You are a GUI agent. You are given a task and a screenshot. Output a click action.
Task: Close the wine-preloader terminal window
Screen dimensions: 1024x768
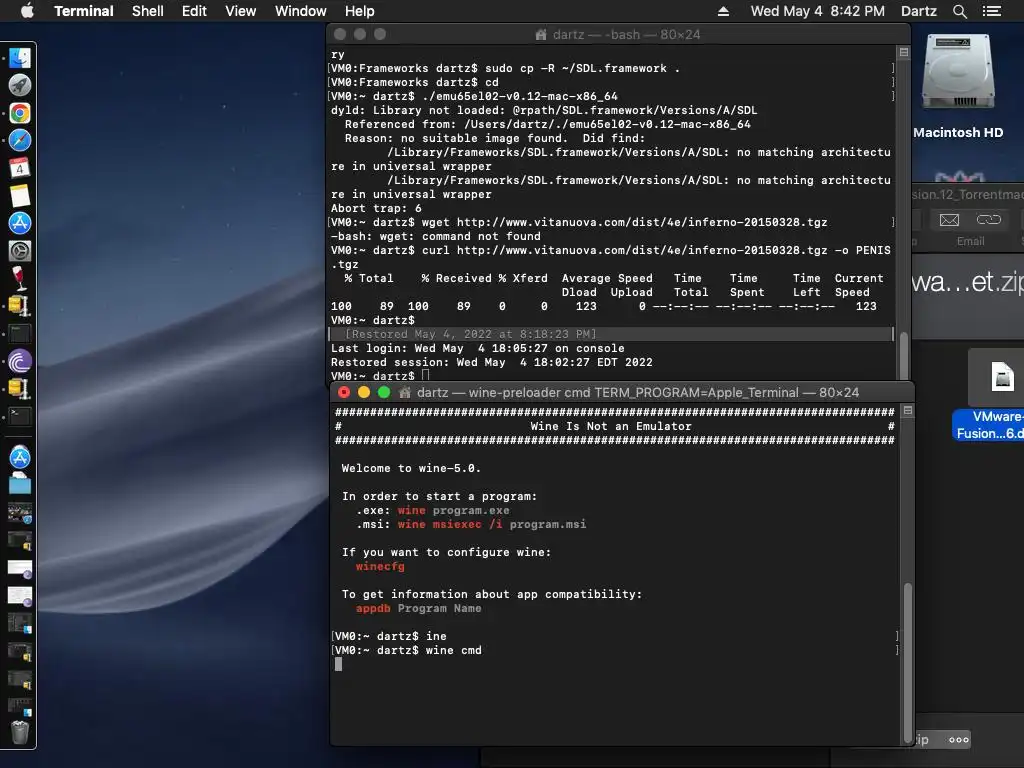[344, 392]
